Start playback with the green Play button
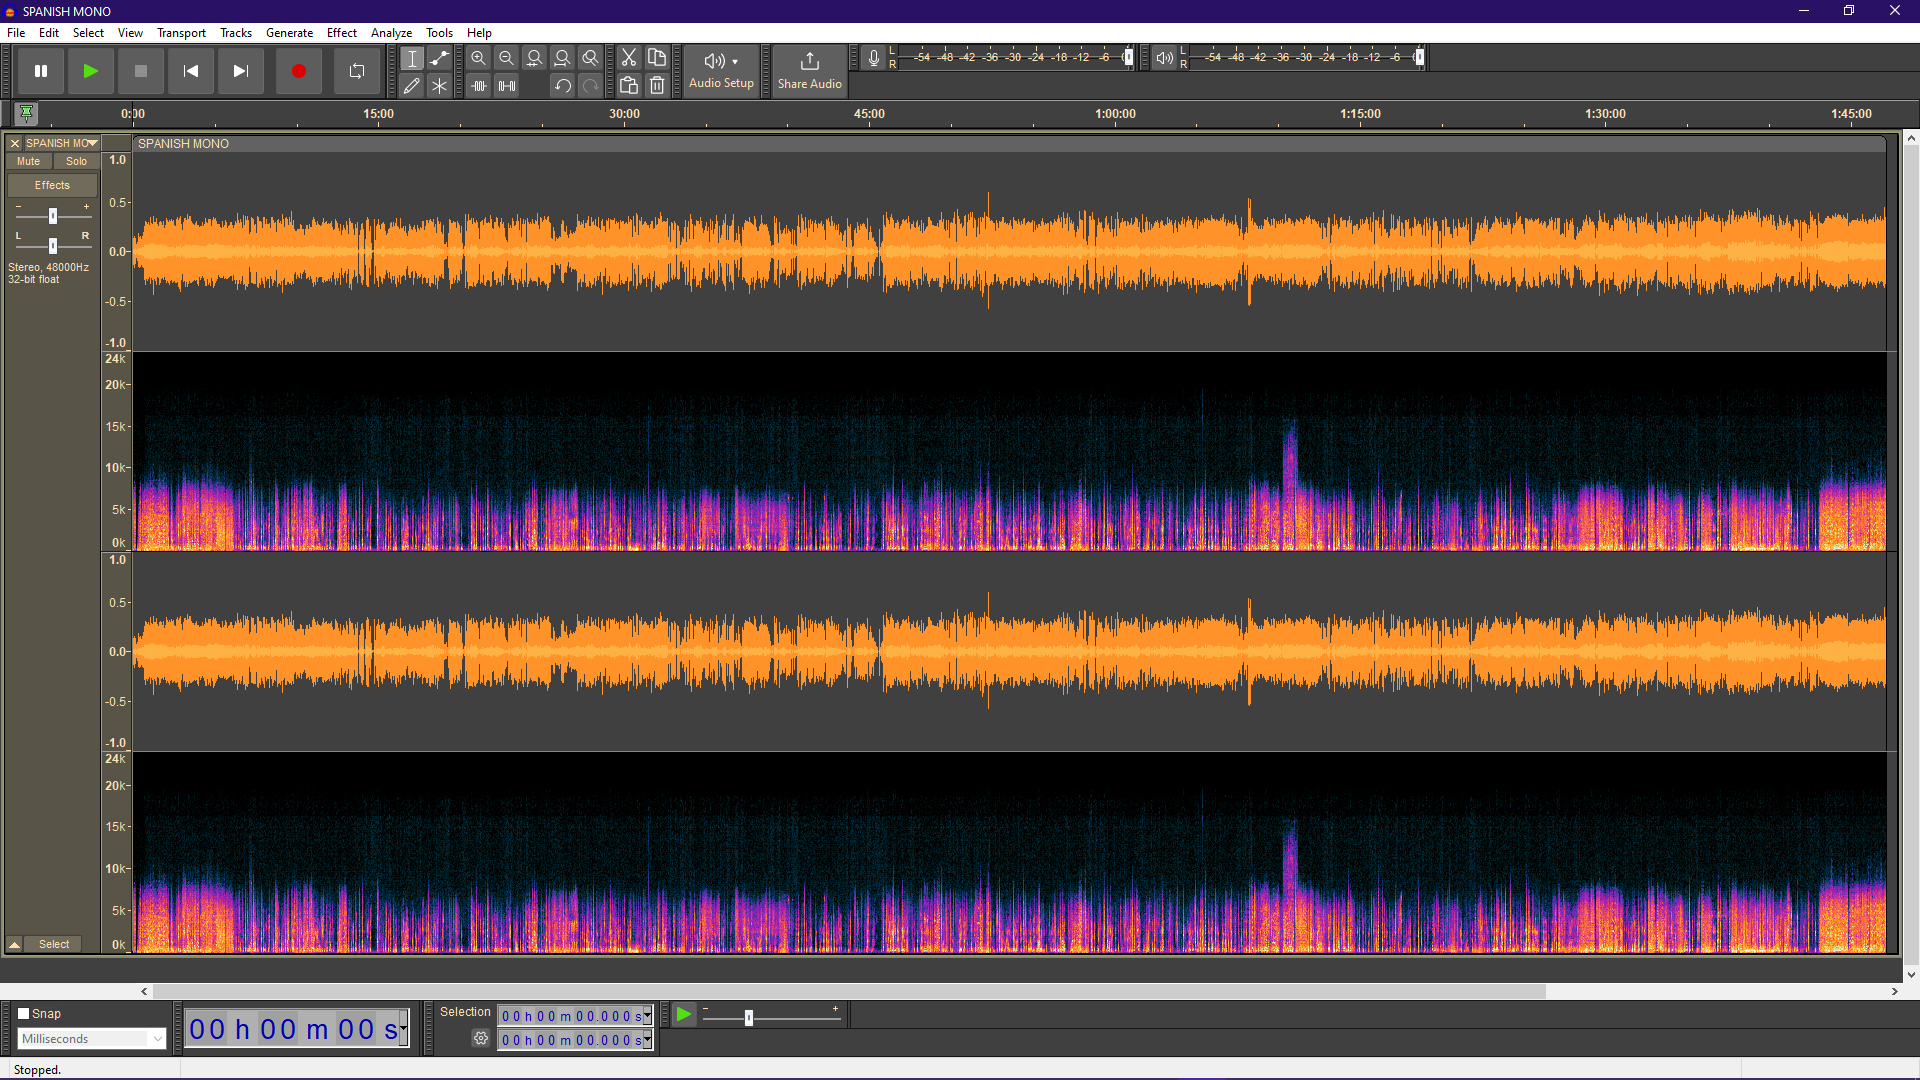1920x1080 pixels. point(91,71)
